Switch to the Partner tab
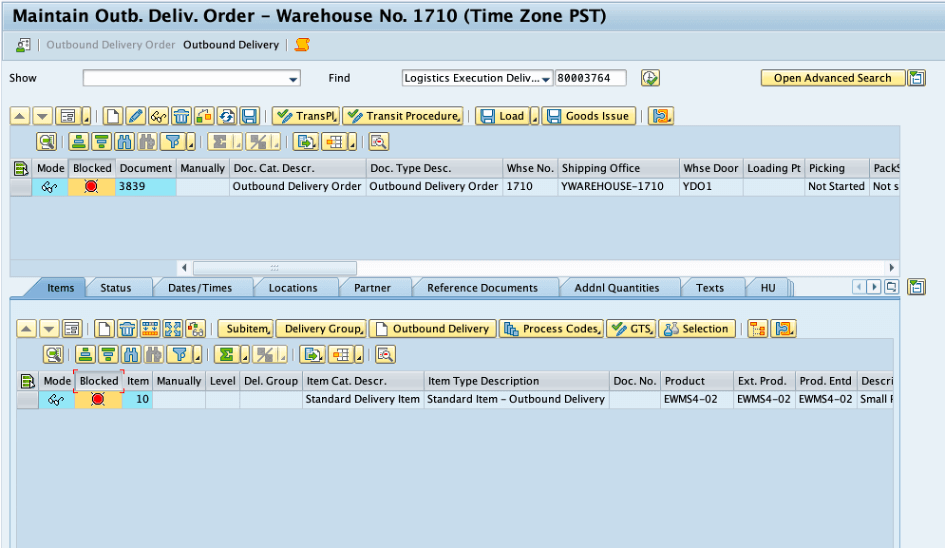This screenshot has width=945, height=550. pyautogui.click(x=372, y=288)
